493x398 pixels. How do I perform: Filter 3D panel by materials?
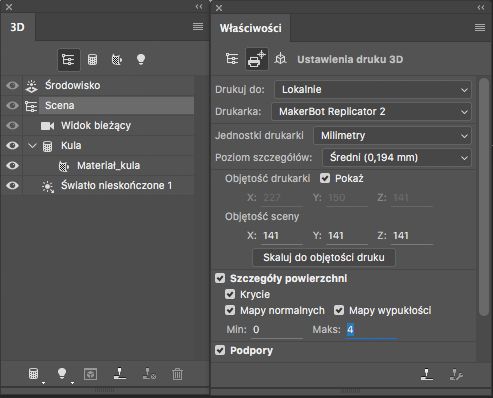tap(117, 60)
